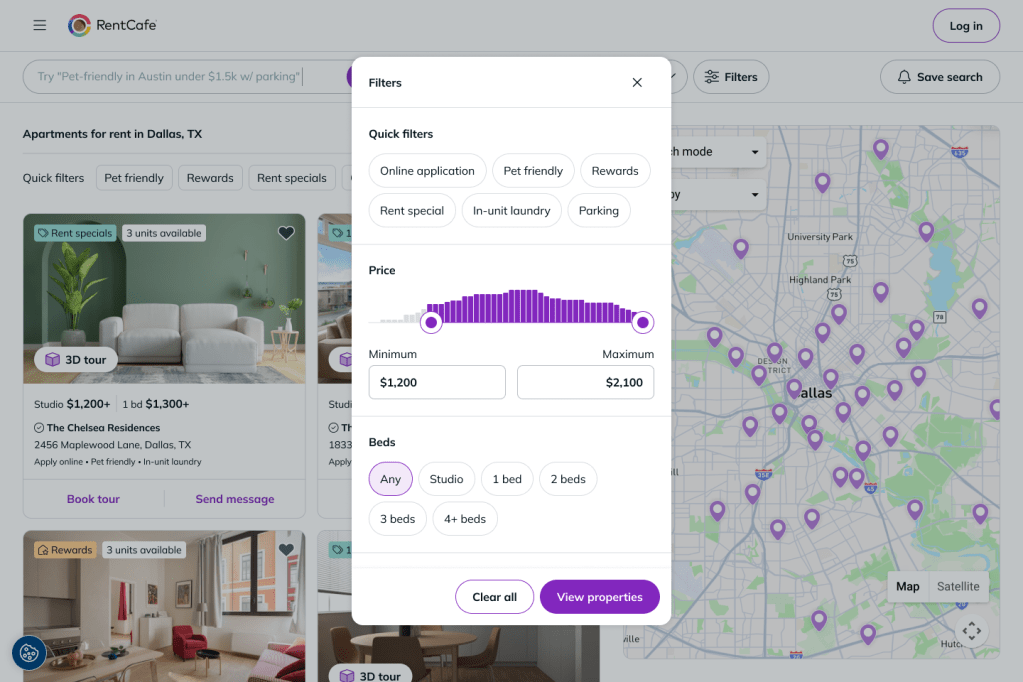The image size is (1023, 682).
Task: Select the 2 beds option
Action: click(x=568, y=479)
